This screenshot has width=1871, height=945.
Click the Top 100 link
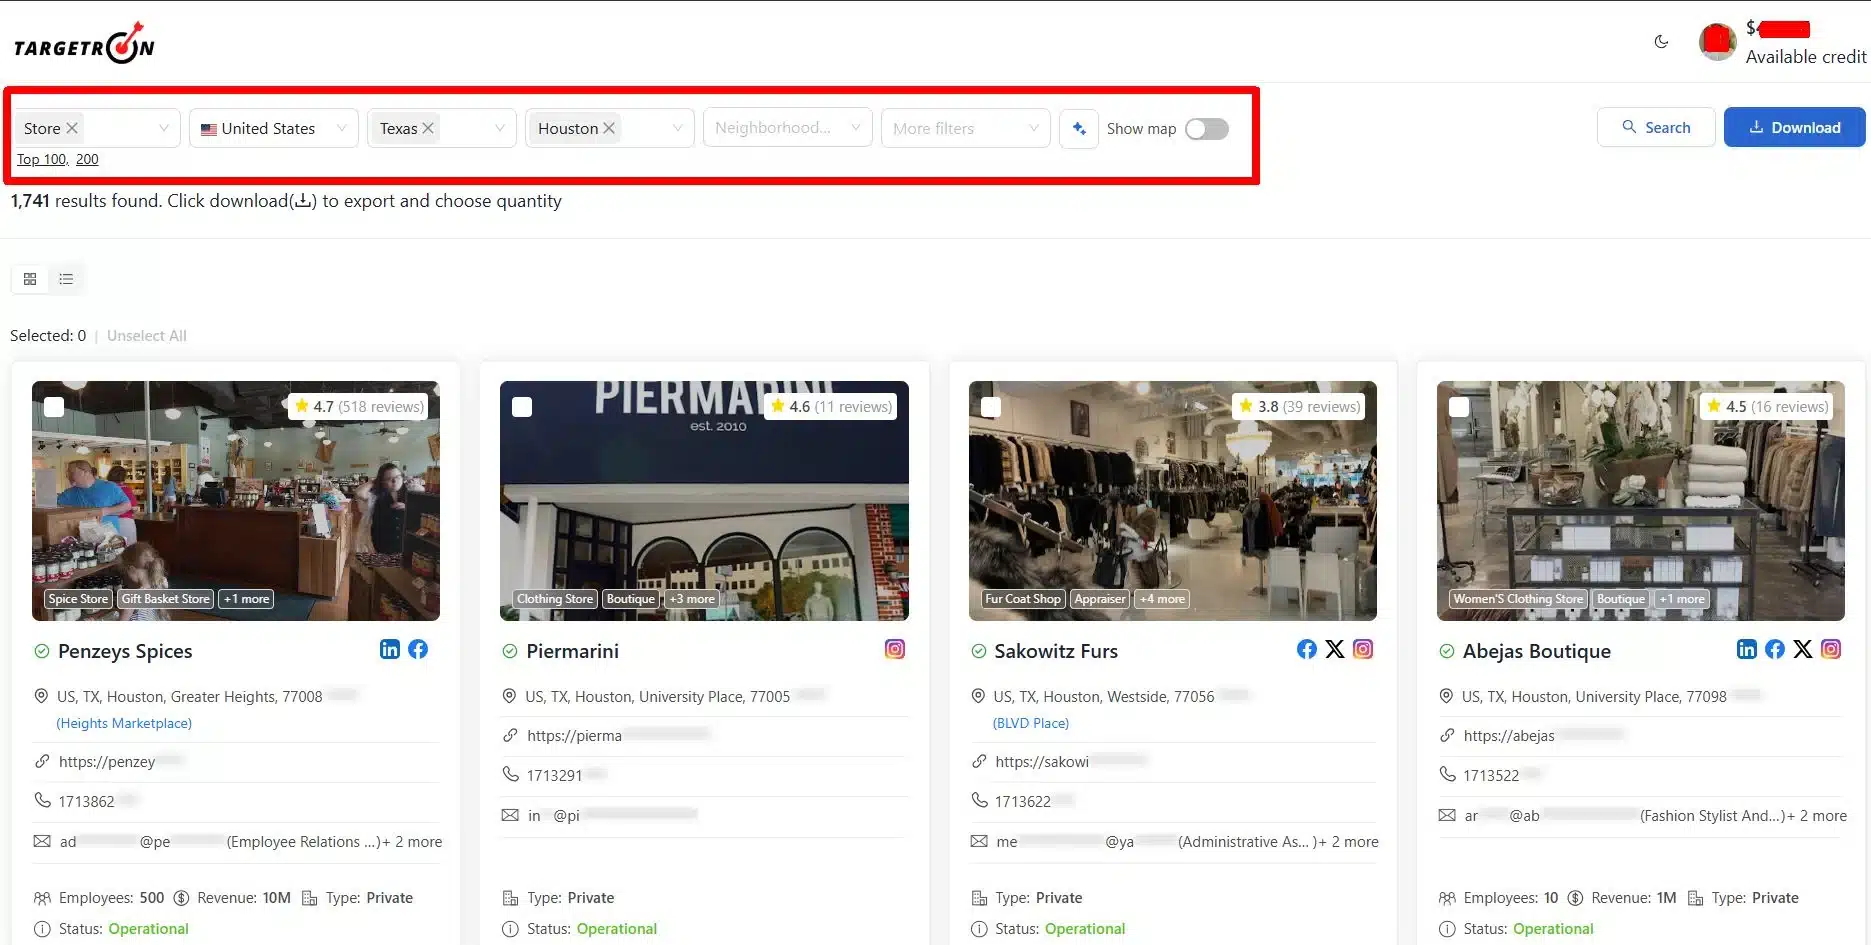[41, 159]
